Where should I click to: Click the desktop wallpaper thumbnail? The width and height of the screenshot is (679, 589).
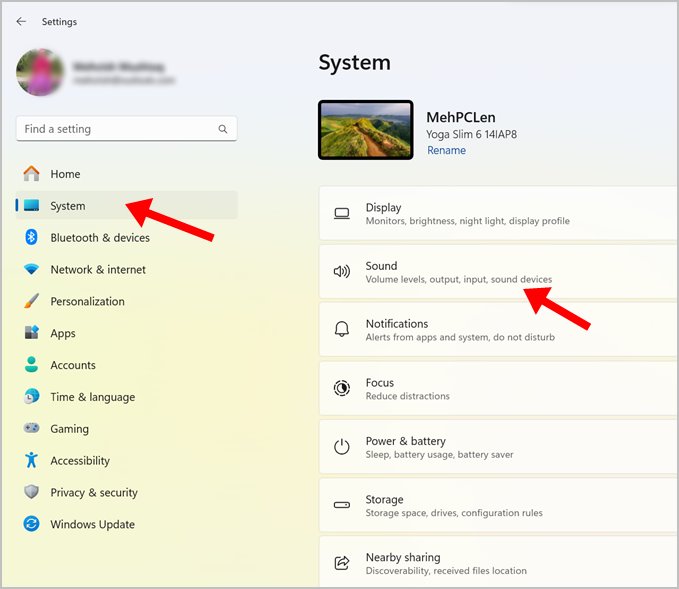click(x=365, y=130)
